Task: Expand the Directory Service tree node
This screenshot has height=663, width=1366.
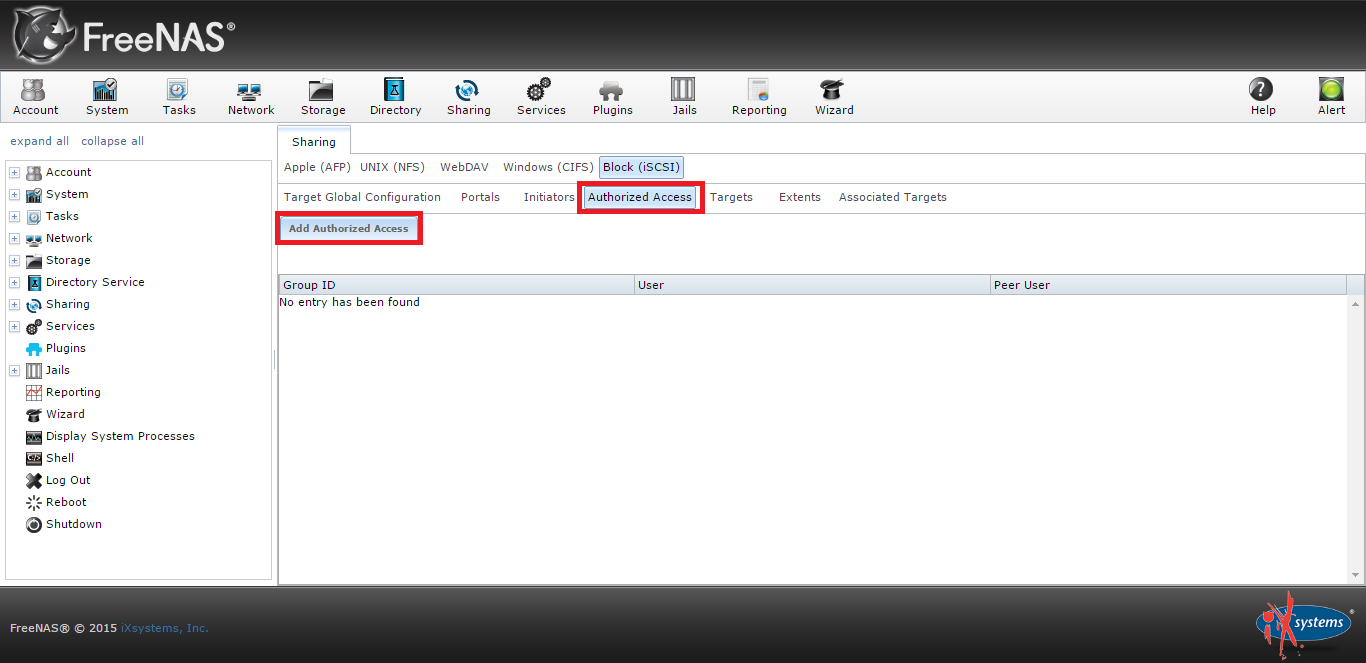Action: pyautogui.click(x=15, y=282)
